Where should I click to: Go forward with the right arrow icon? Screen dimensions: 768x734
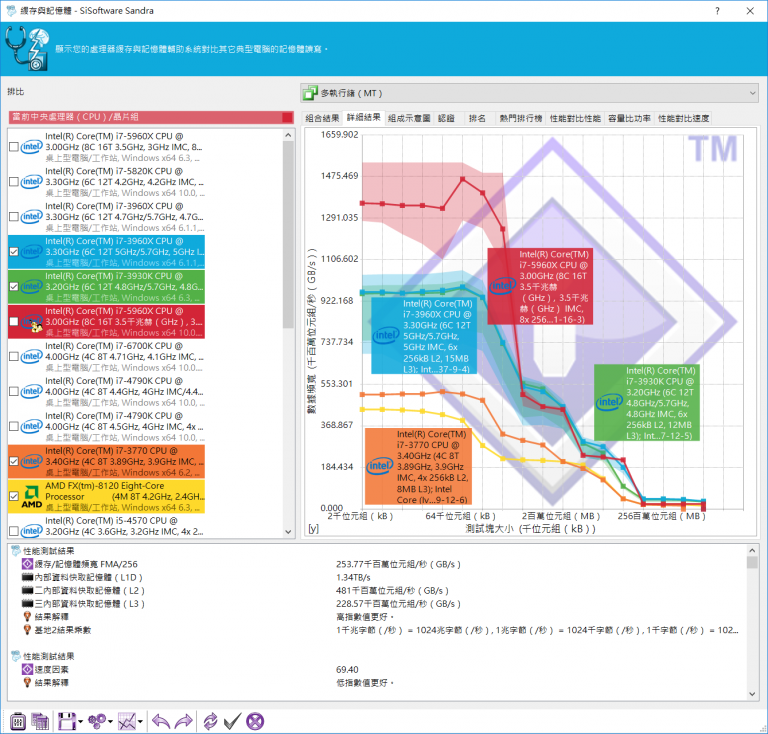coord(184,721)
